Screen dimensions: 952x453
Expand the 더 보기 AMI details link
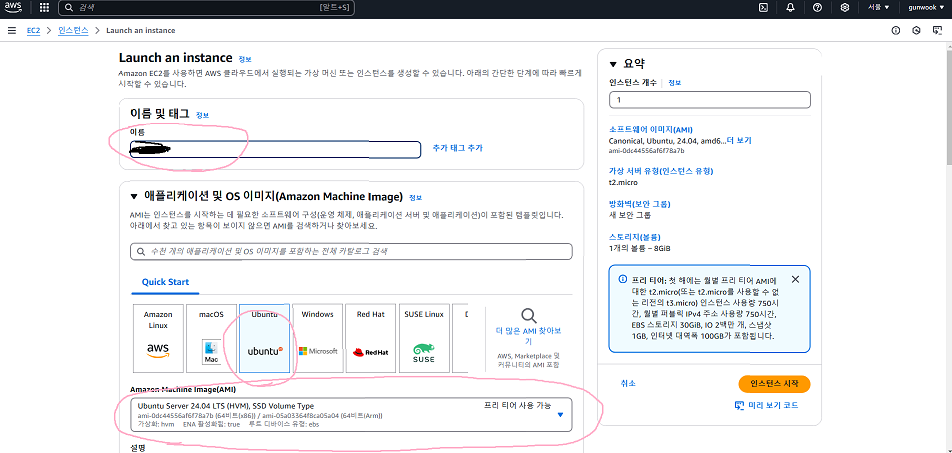[739, 140]
